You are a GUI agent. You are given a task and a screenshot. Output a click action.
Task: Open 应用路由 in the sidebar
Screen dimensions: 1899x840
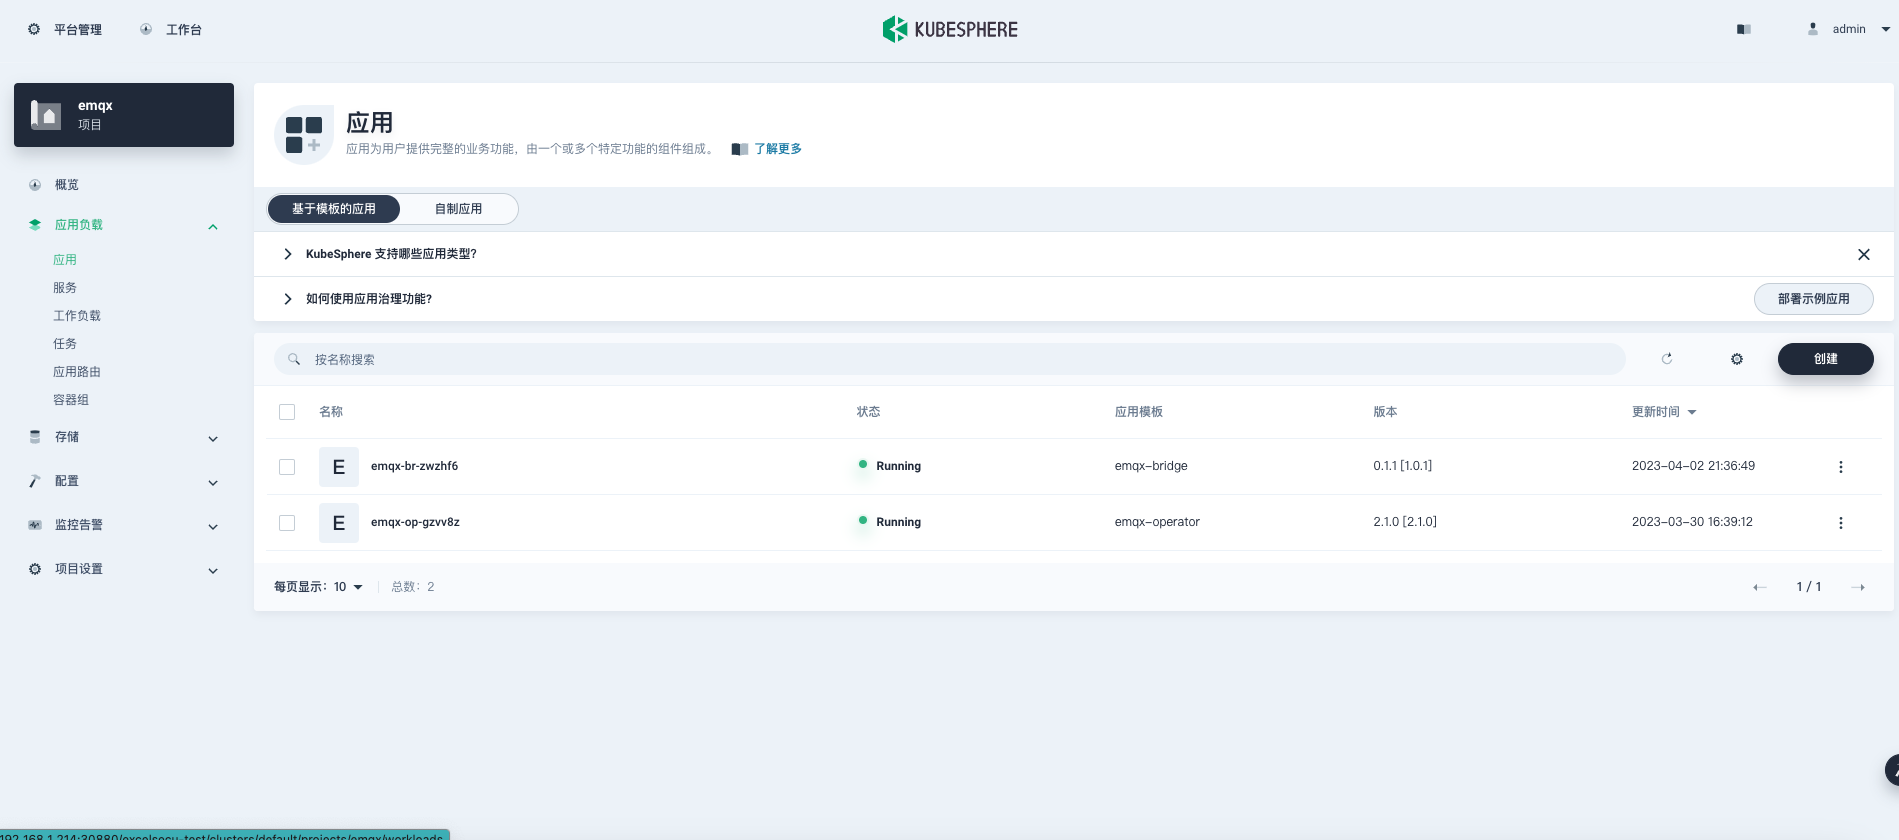(x=77, y=372)
